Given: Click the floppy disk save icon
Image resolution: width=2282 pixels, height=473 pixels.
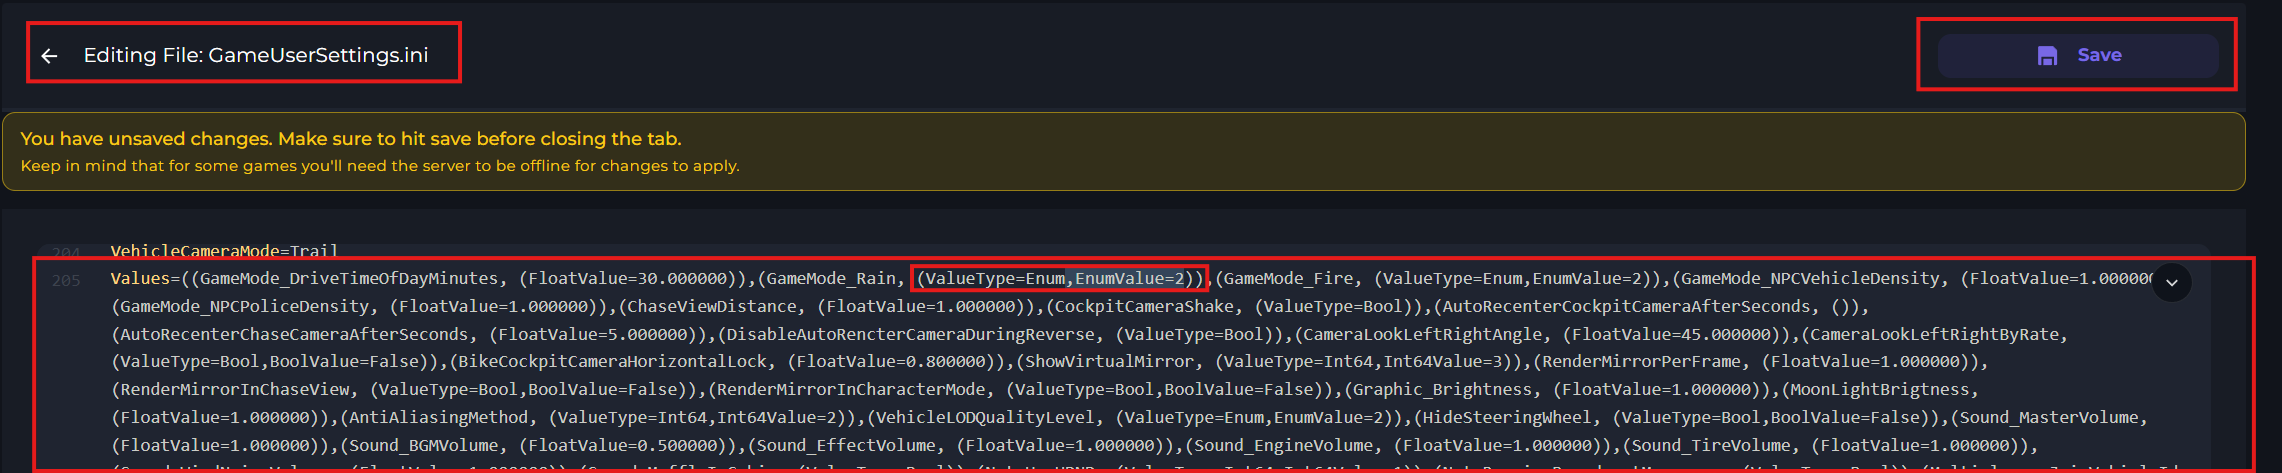Looking at the screenshot, I should point(2047,56).
